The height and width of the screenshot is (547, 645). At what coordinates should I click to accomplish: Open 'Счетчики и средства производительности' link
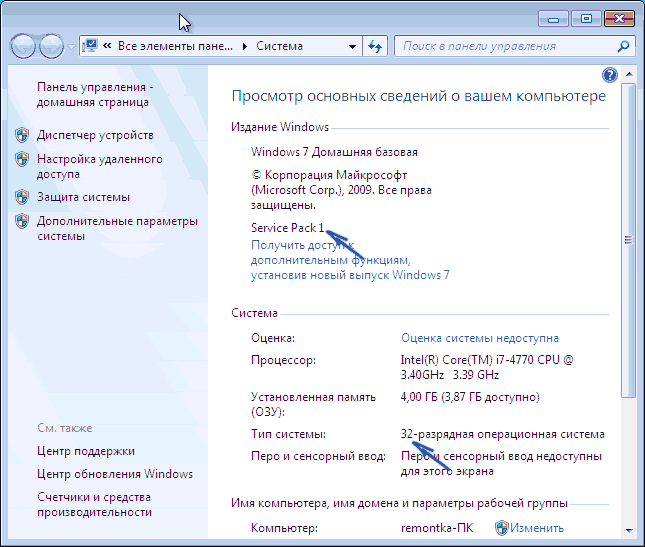tap(95, 505)
